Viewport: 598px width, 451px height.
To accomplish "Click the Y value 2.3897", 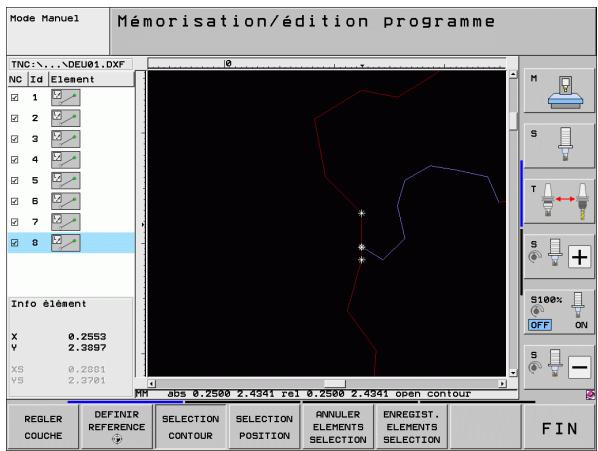I will [87, 348].
